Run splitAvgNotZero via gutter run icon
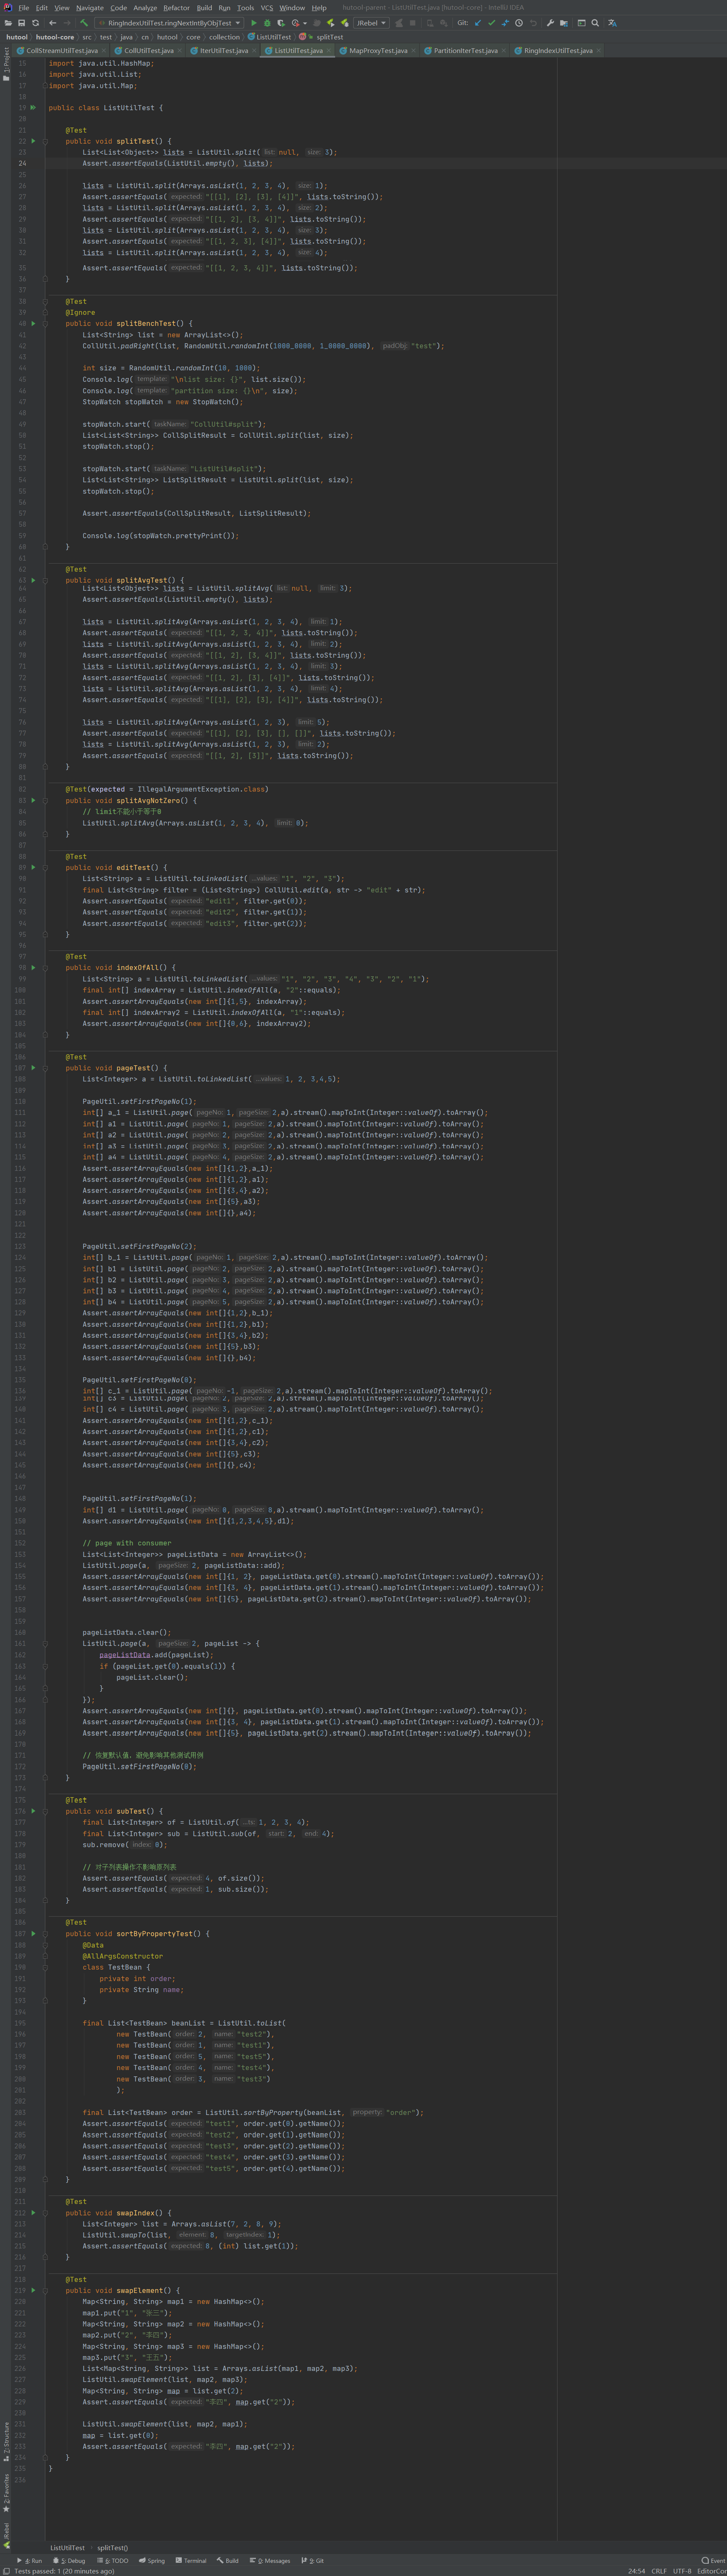 click(x=32, y=800)
